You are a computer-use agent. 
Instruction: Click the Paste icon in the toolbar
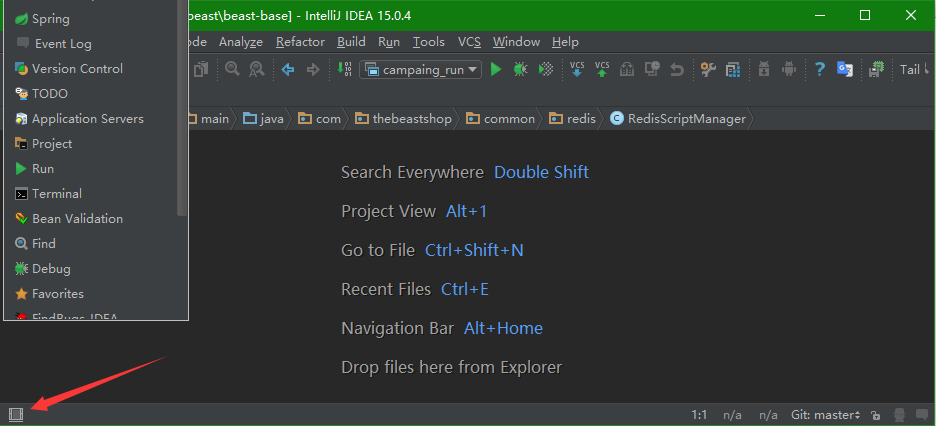click(x=202, y=69)
